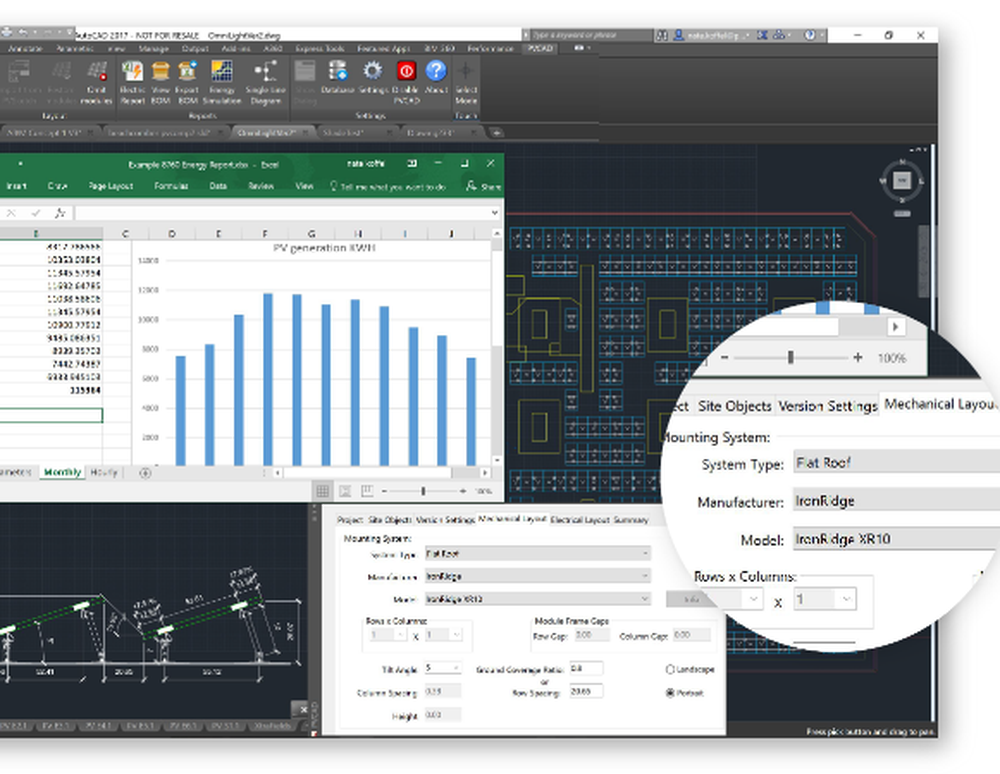Viewport: 1000px width, 774px height.
Task: Click the Excel formula bar input
Action: coord(281,213)
